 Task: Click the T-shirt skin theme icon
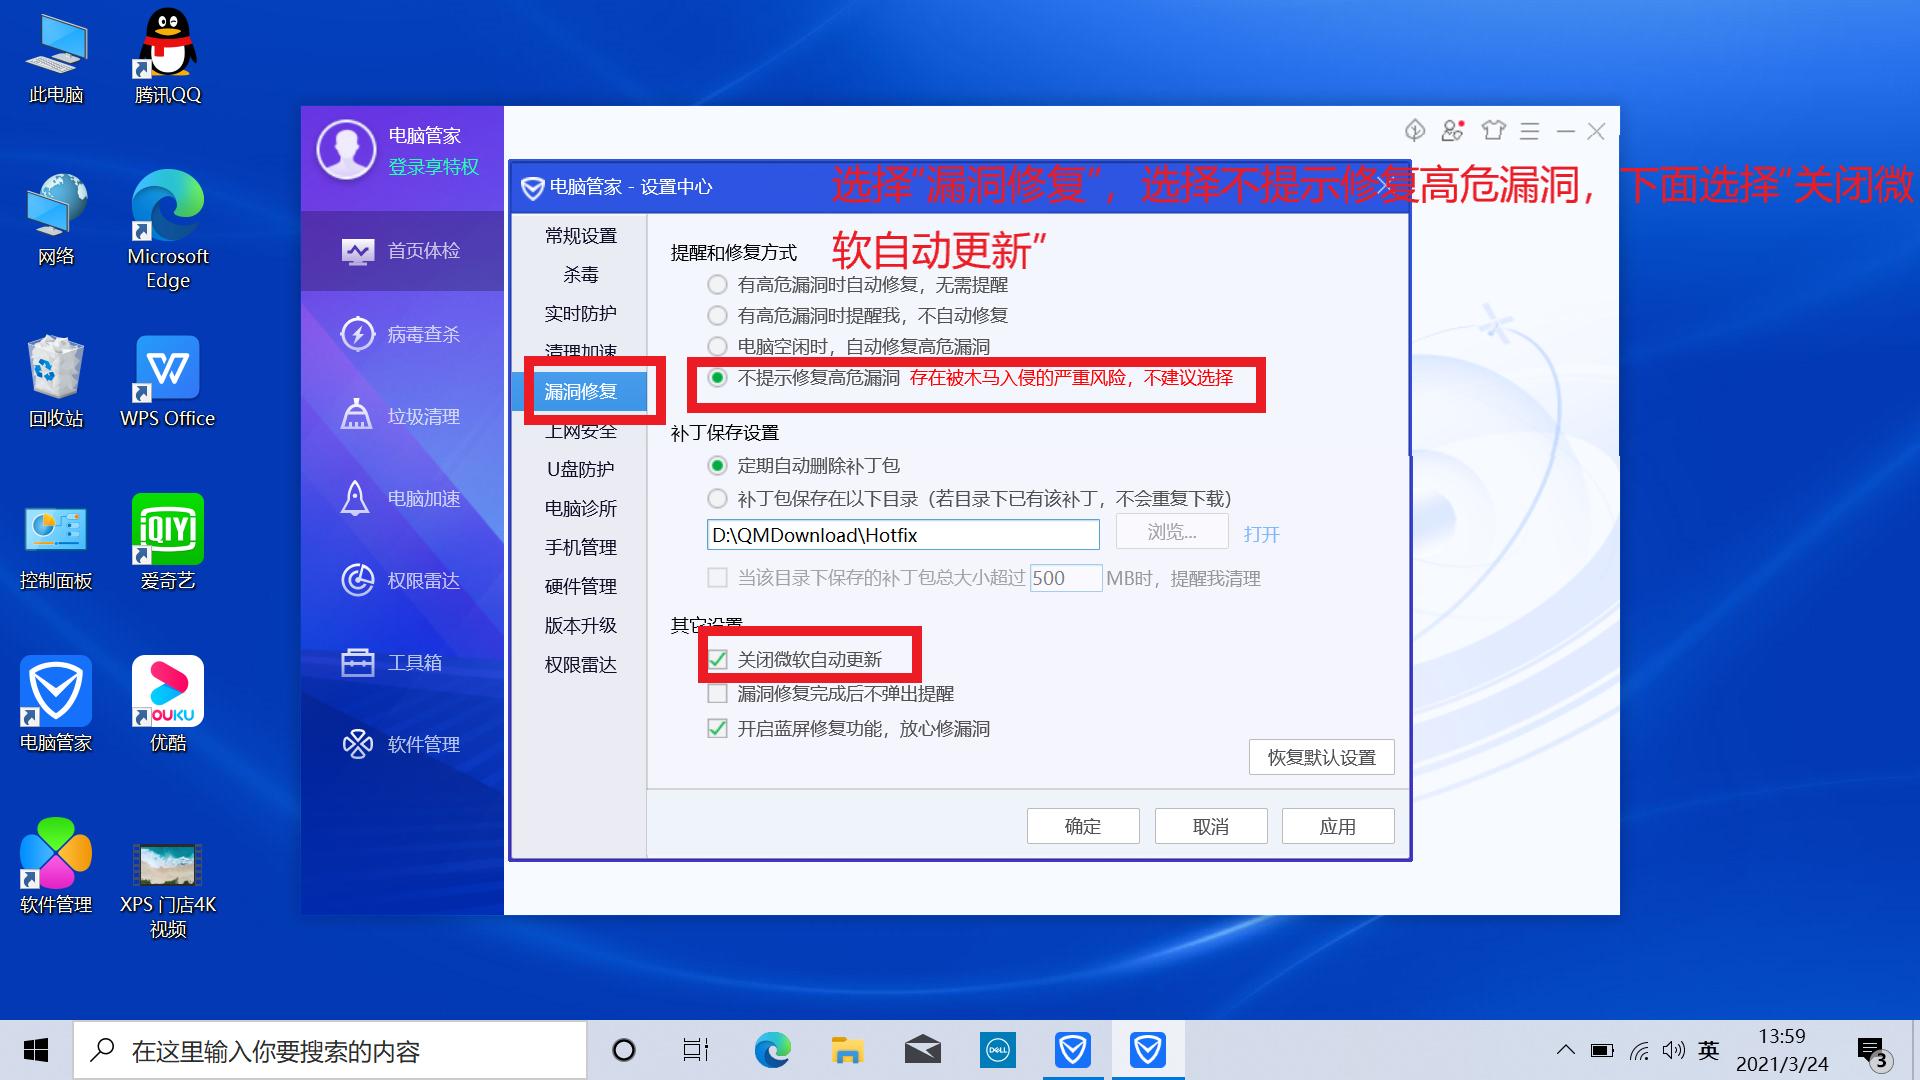click(x=1495, y=131)
